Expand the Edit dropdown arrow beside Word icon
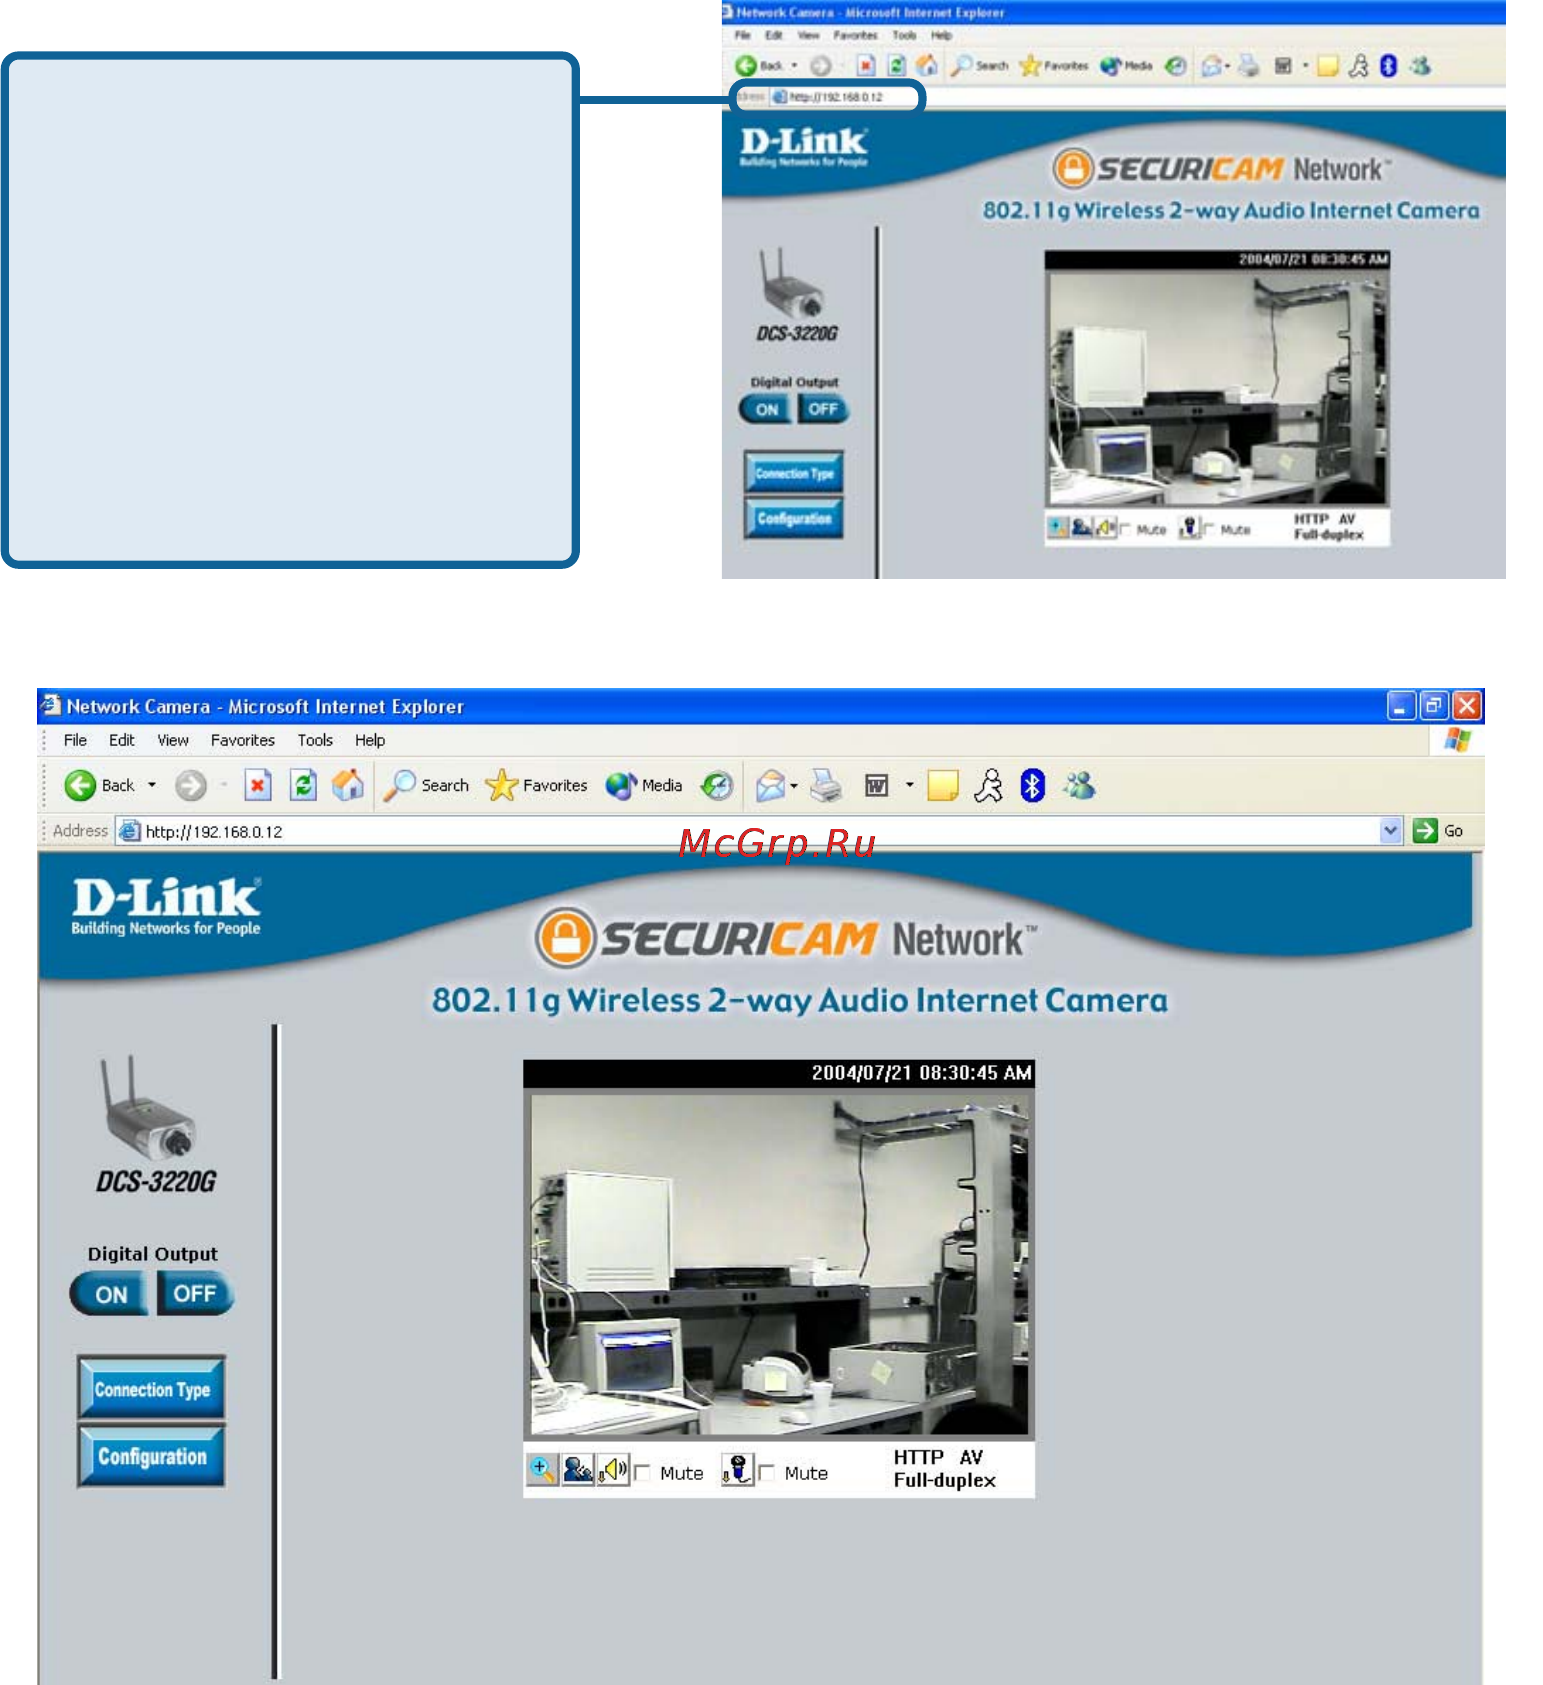 (x=909, y=786)
